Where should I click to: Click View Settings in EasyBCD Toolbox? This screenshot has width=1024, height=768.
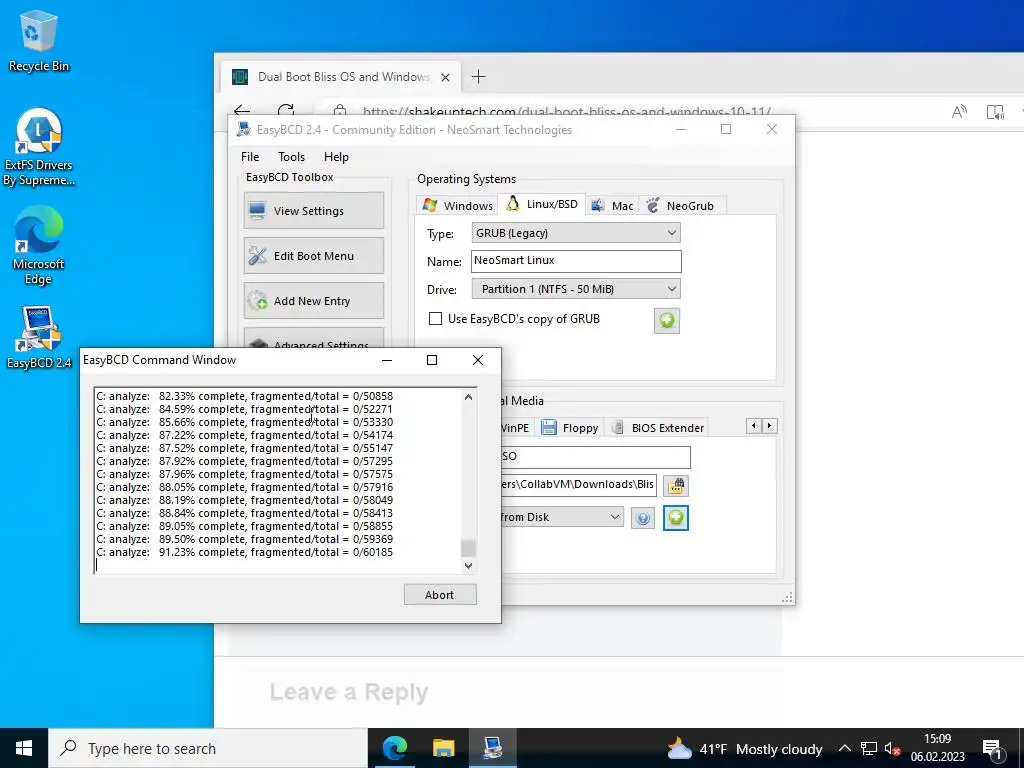[x=313, y=210]
